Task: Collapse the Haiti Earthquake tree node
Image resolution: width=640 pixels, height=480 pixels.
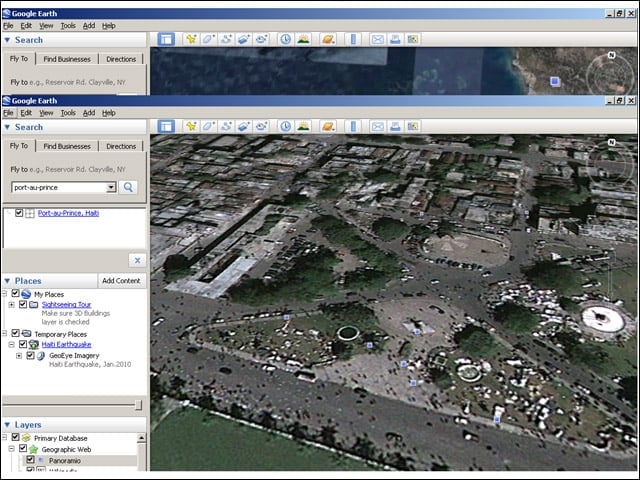Action: tap(11, 344)
